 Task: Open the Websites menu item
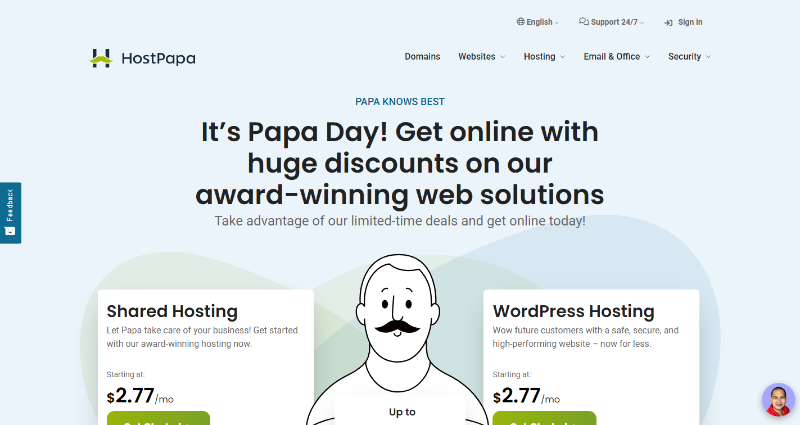tap(477, 57)
